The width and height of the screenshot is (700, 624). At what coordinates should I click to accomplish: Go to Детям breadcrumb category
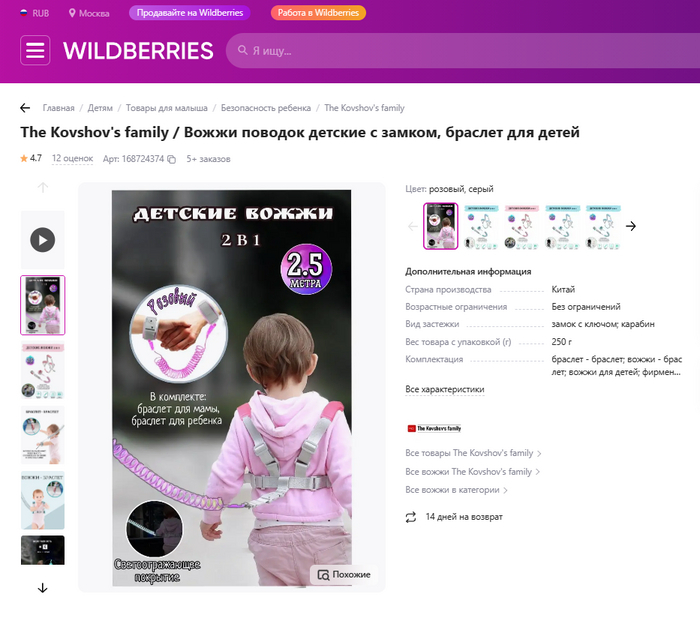(x=100, y=108)
